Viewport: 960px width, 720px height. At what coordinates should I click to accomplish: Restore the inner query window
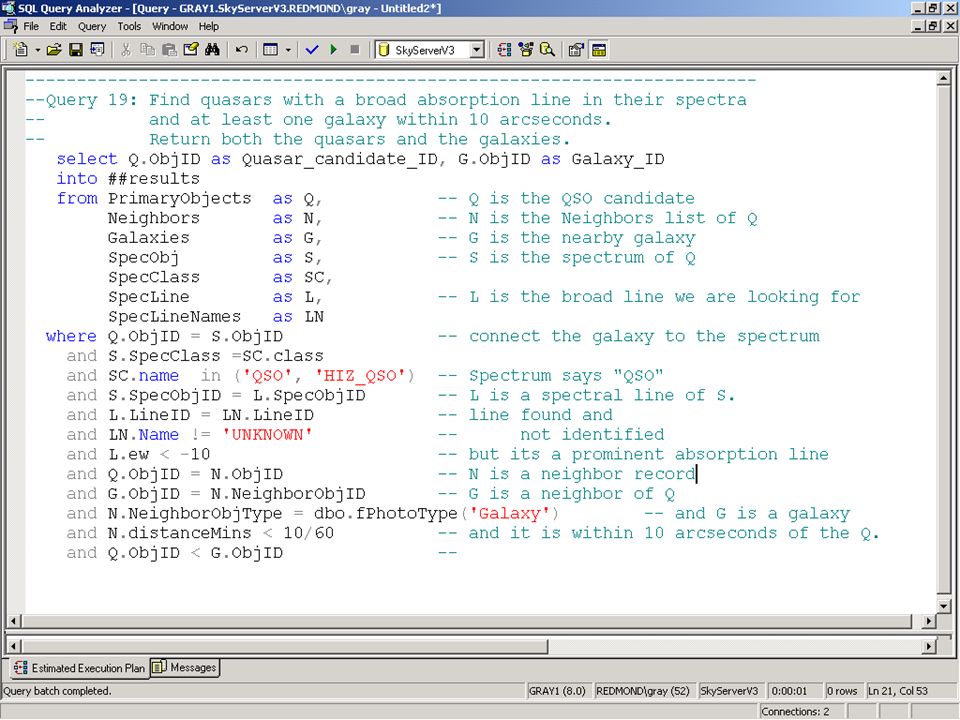tap(932, 26)
